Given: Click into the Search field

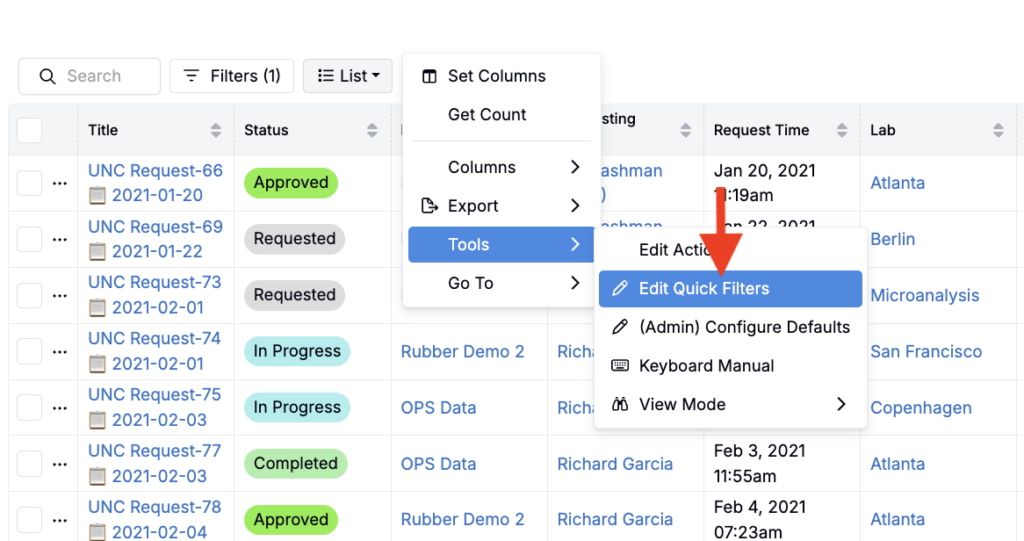Looking at the screenshot, I should 100,76.
